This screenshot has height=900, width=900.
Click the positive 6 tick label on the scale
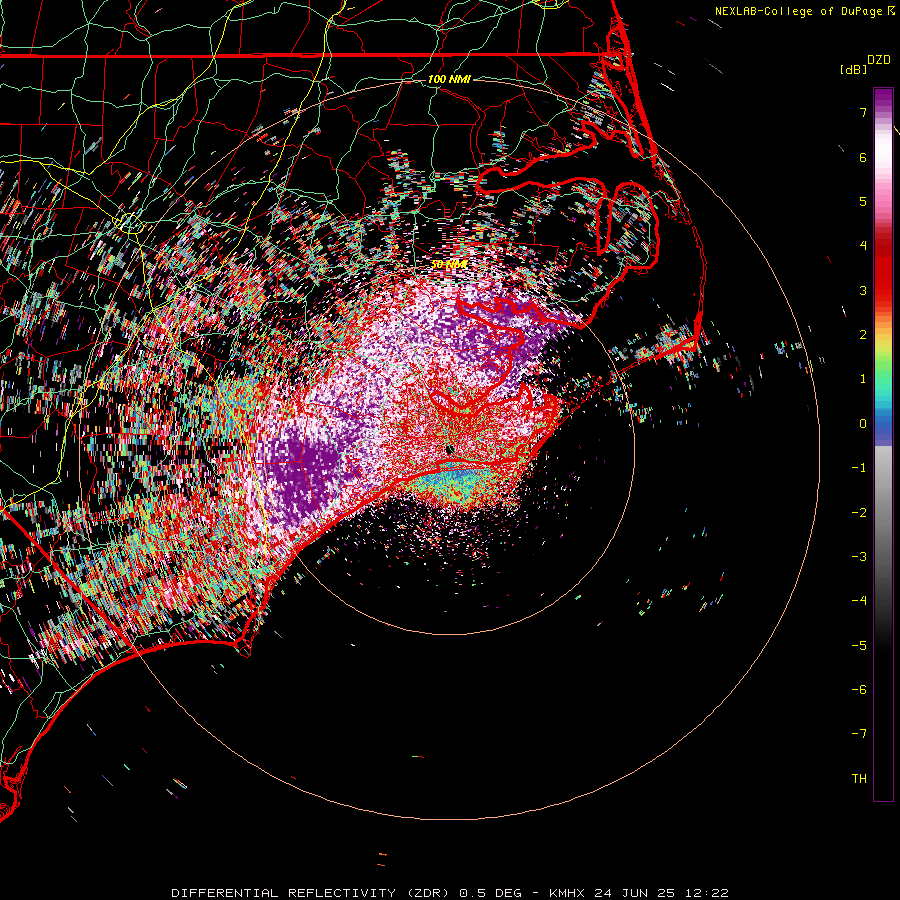863,157
